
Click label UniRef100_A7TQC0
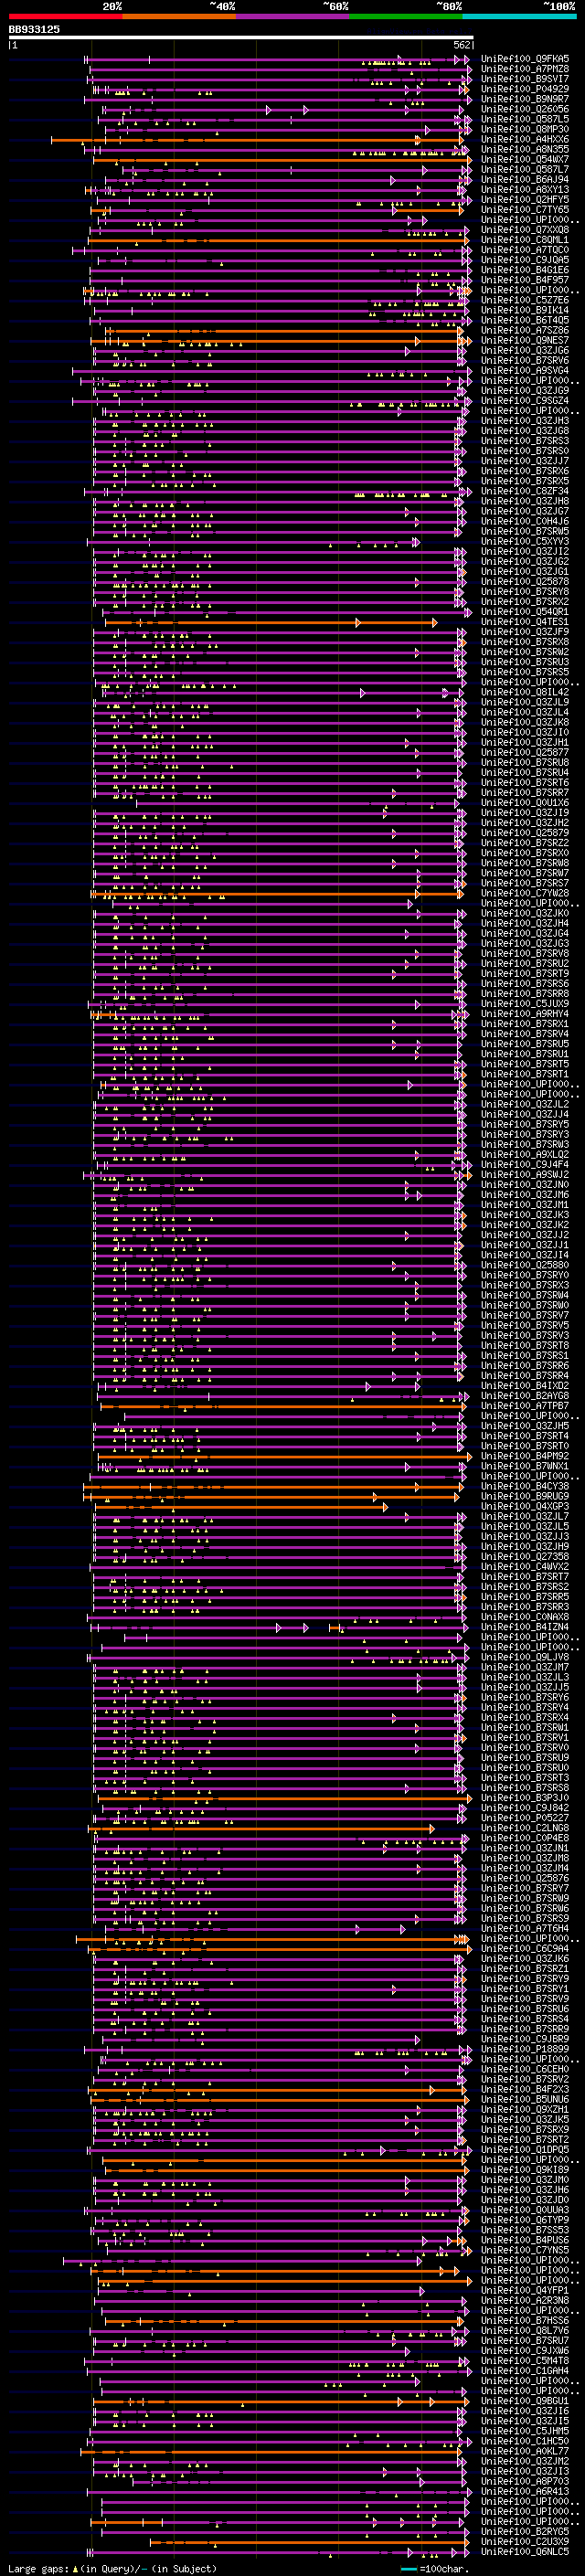(x=525, y=250)
